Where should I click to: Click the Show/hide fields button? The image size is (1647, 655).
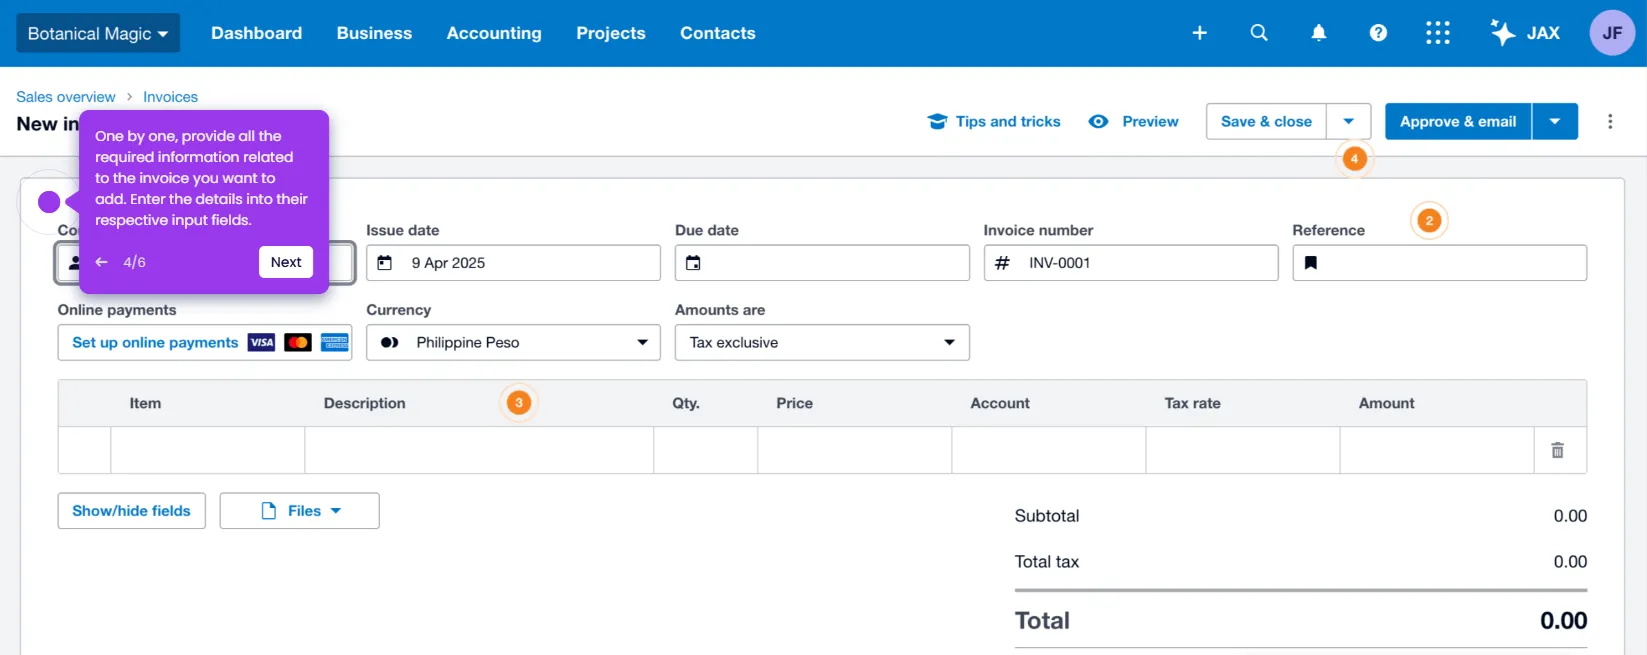(x=131, y=510)
